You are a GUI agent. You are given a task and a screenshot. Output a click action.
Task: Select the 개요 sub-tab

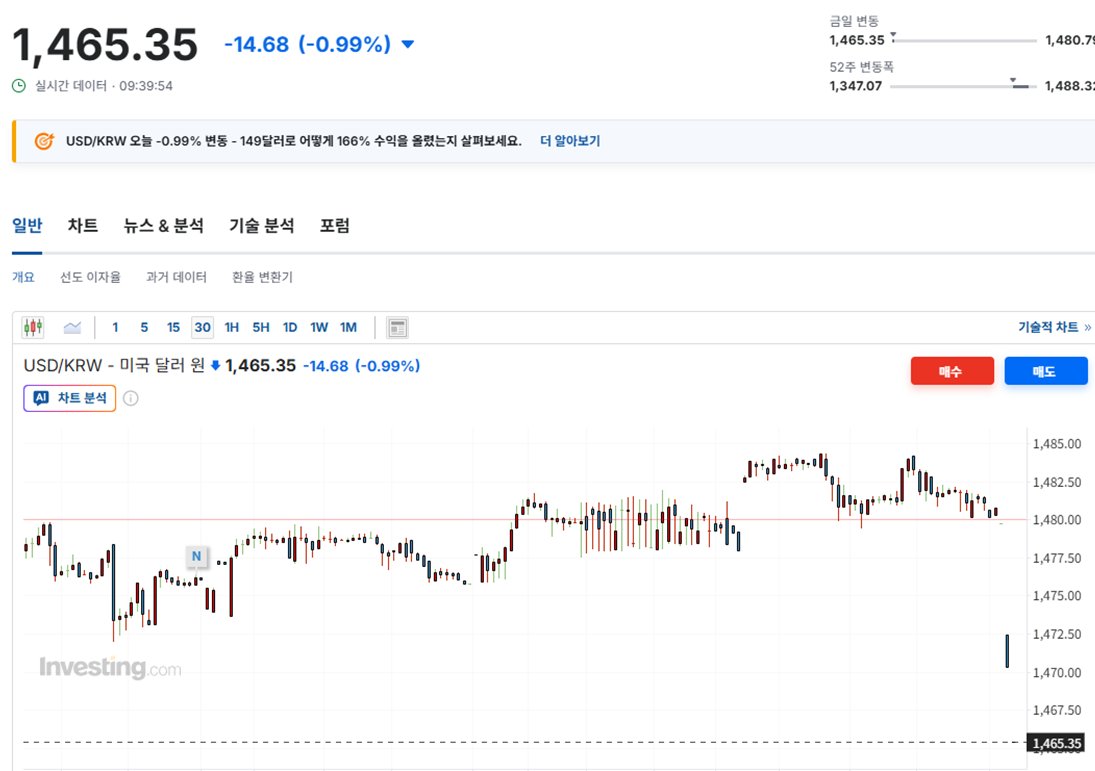[x=23, y=277]
